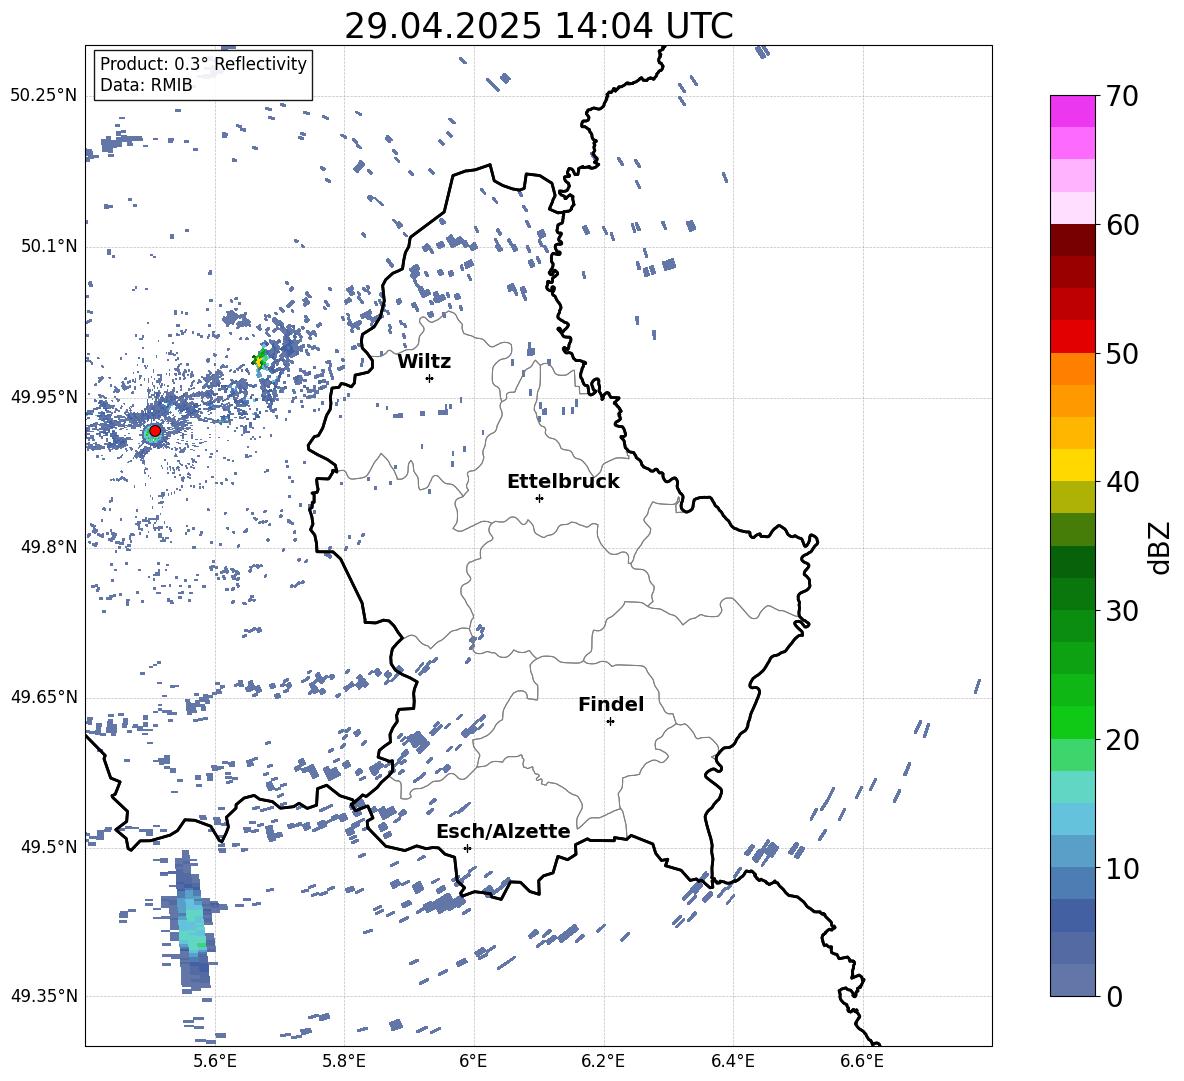Viewport: 1184px width, 1081px height.
Task: Click the 50.1°N latitude label
Action: [49, 246]
